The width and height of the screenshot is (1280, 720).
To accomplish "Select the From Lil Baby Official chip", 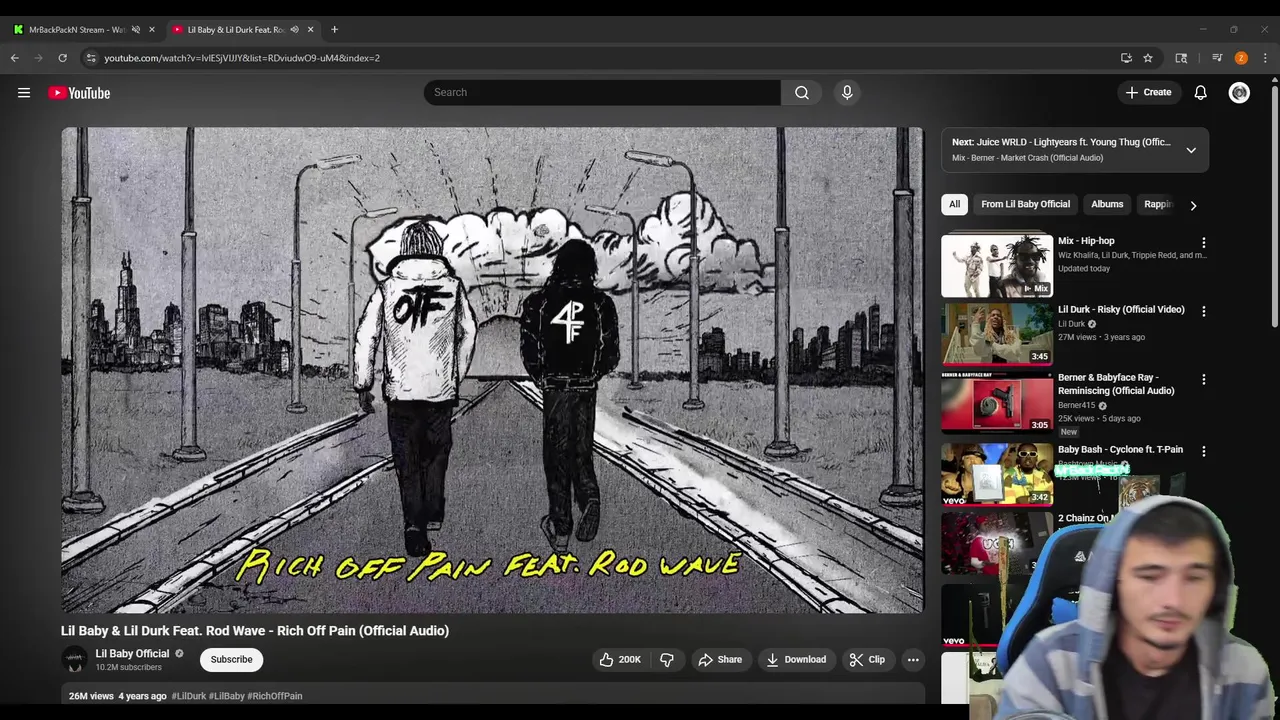I will [x=1025, y=204].
